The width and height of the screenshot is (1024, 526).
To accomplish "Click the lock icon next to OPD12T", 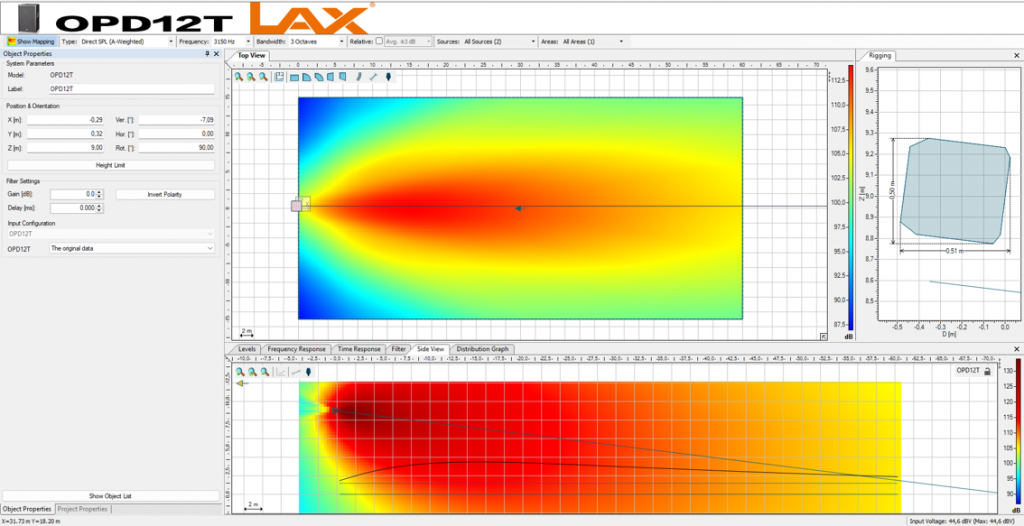I will tap(987, 370).
